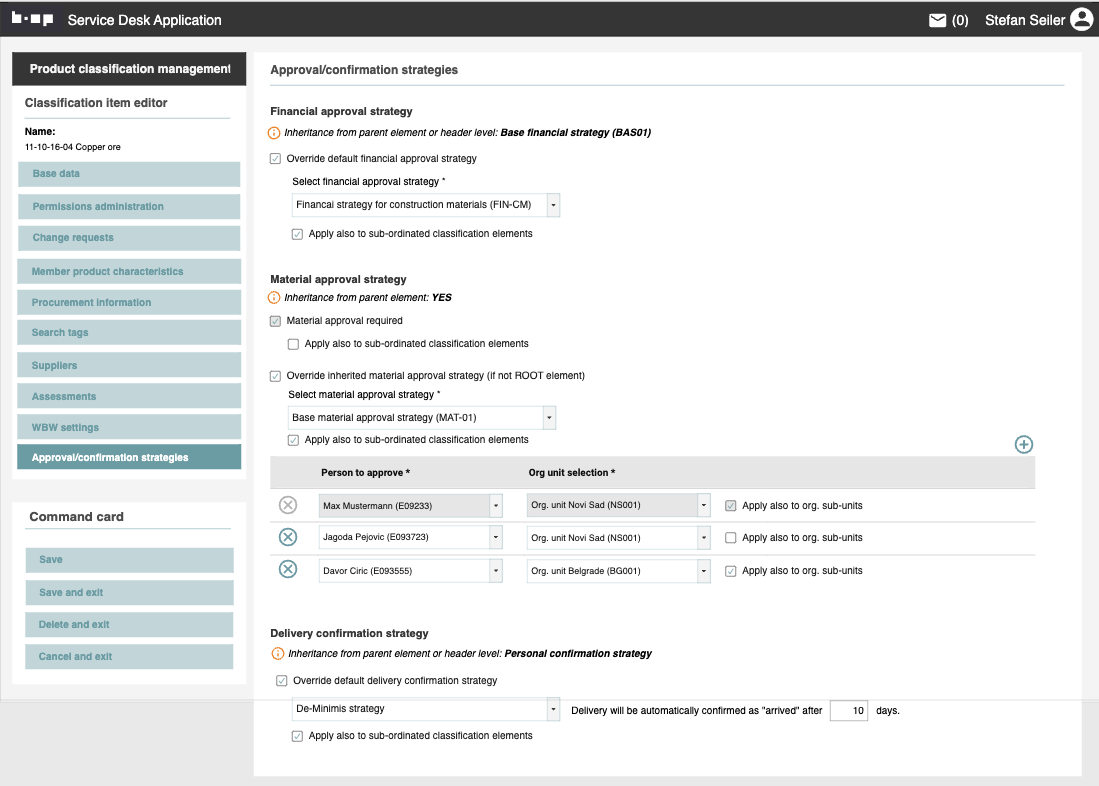The image size is (1099, 786).
Task: Open the user profile avatar icon
Action: 1081,20
